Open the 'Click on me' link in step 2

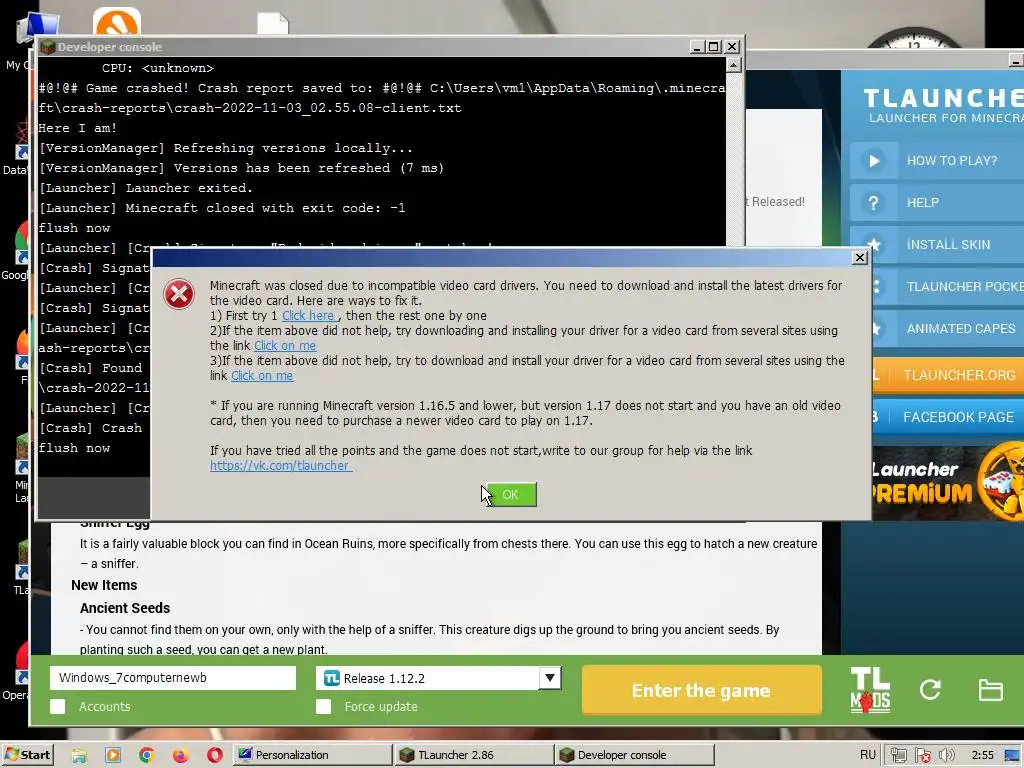tap(285, 345)
